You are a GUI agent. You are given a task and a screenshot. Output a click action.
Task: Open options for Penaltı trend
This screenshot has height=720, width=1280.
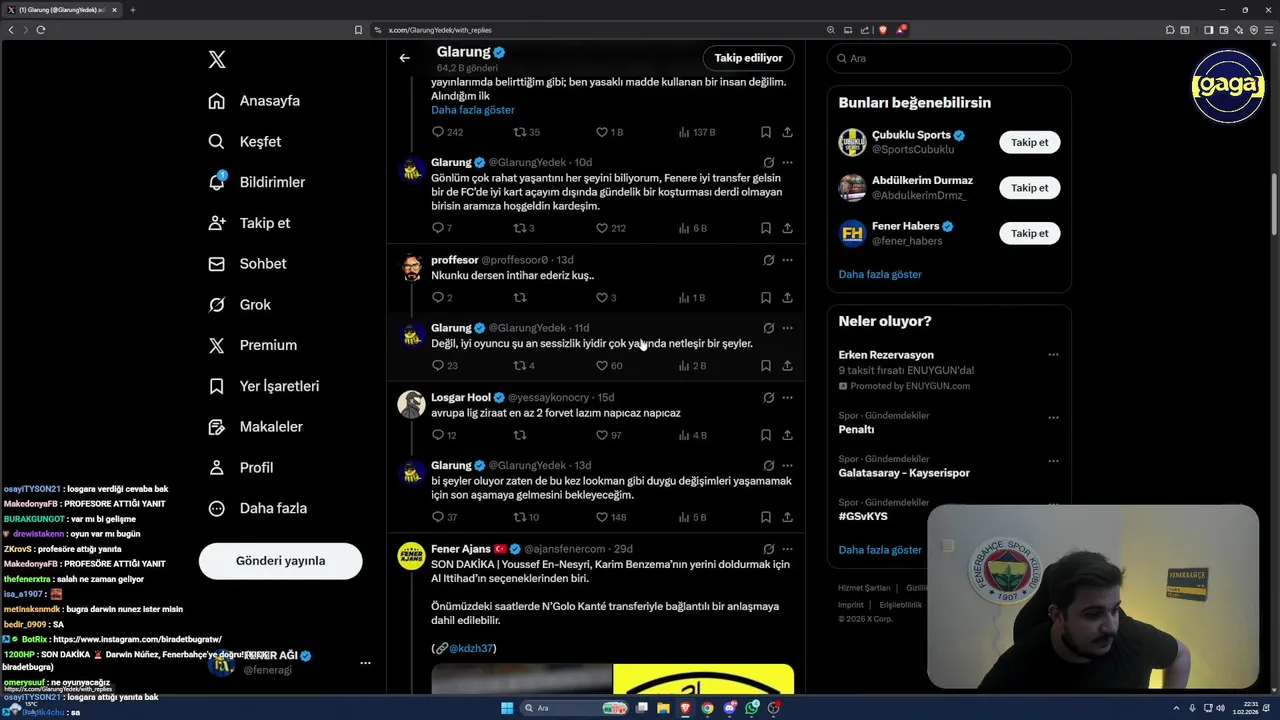point(1053,418)
